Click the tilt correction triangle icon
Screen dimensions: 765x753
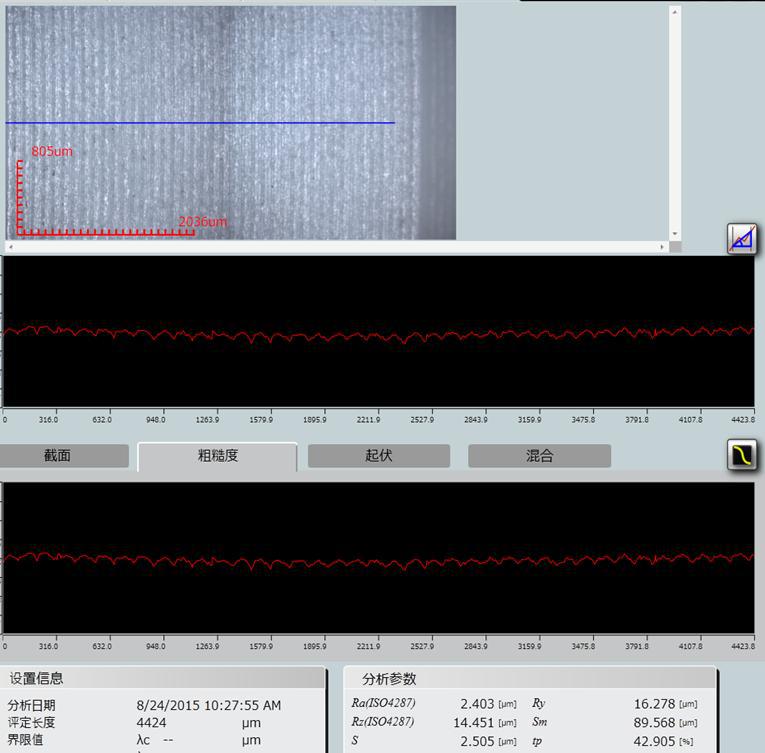pos(741,239)
